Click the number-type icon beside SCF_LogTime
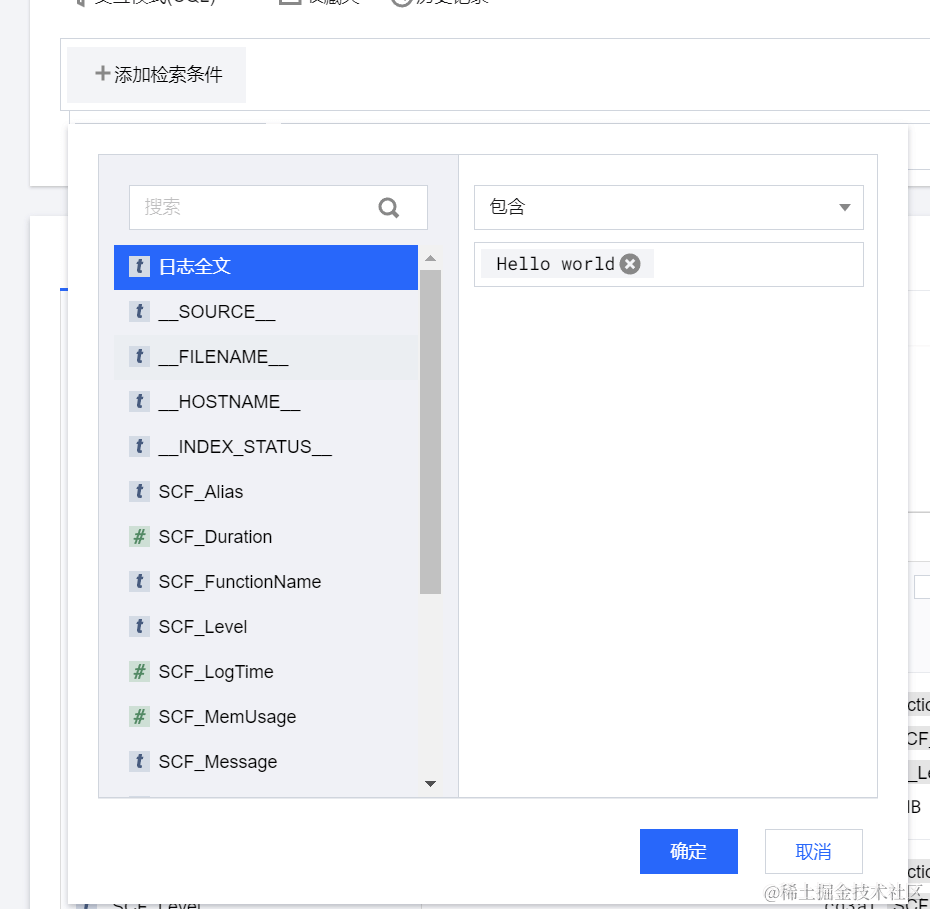 click(x=140, y=672)
